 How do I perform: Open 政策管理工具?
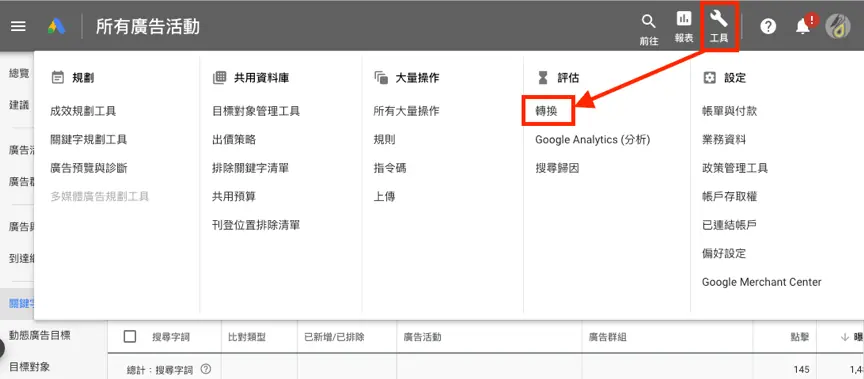(735, 168)
